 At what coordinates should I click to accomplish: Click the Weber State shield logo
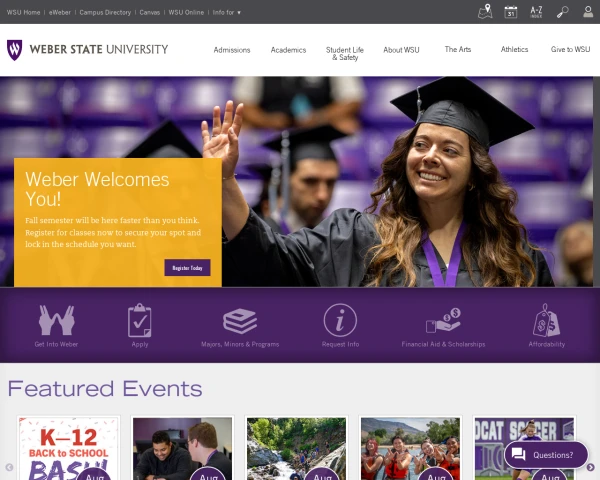pyautogui.click(x=15, y=50)
